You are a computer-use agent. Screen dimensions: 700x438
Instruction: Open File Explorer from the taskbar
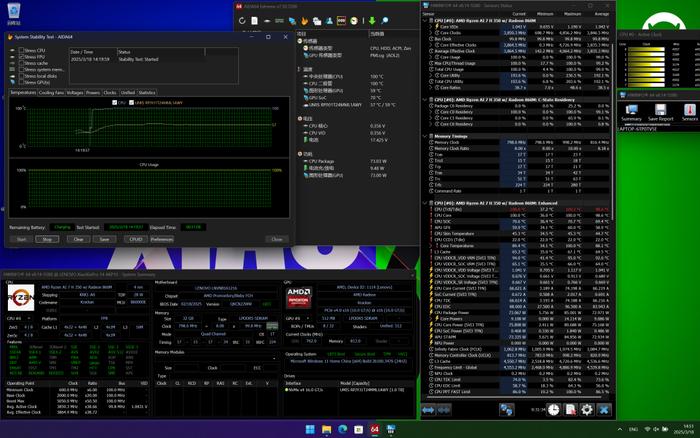coord(326,430)
